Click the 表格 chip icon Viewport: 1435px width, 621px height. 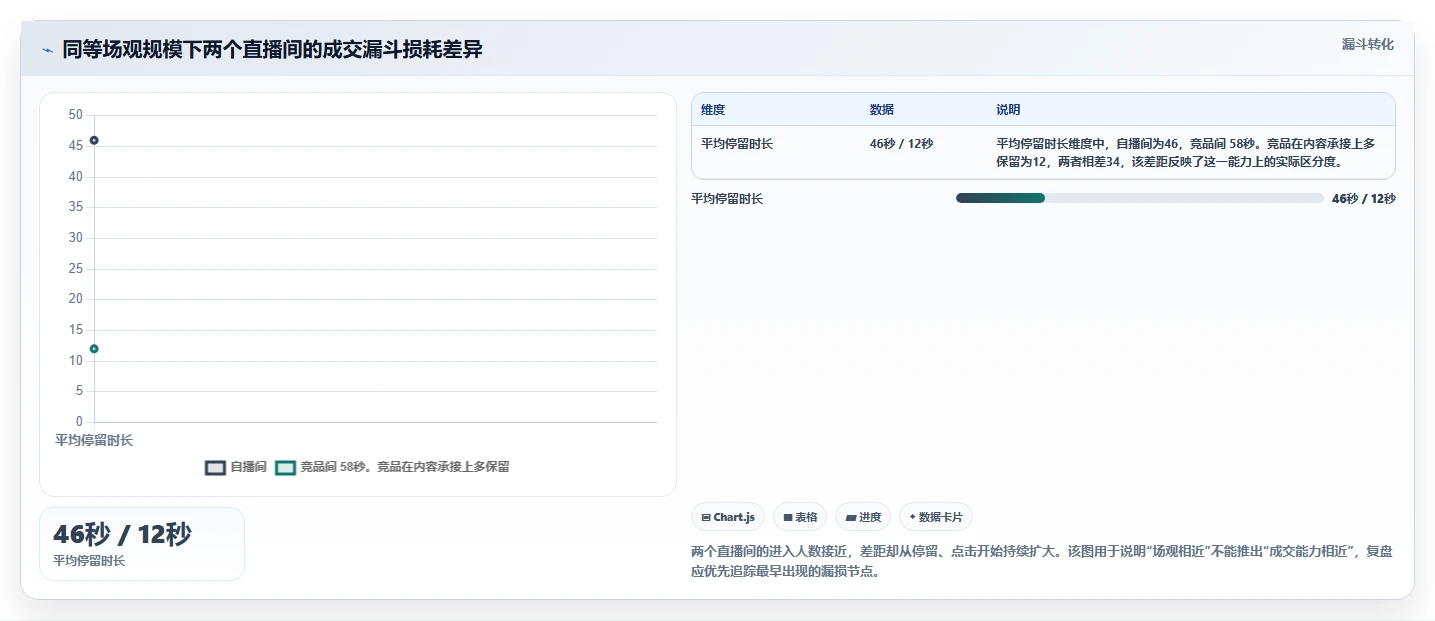pos(788,517)
